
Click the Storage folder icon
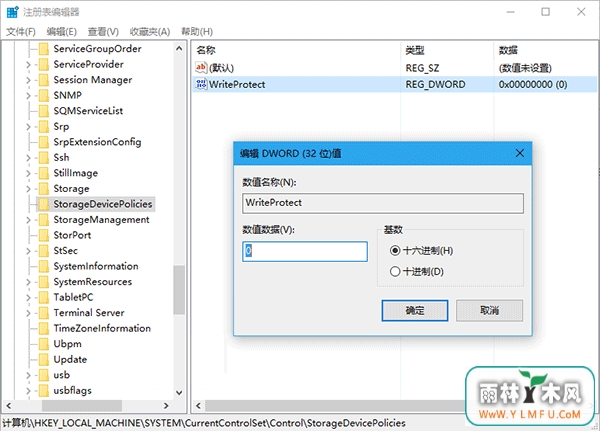44,189
